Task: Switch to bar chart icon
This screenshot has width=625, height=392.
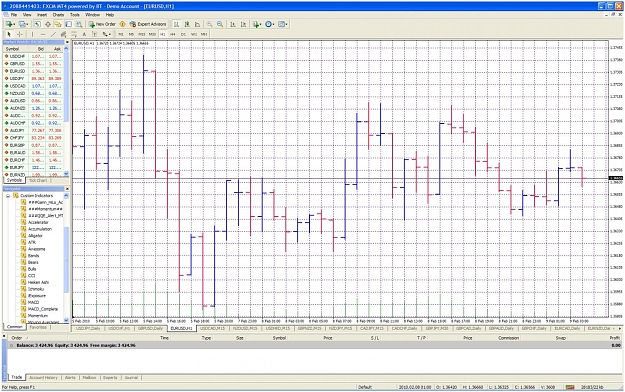Action: coord(176,24)
